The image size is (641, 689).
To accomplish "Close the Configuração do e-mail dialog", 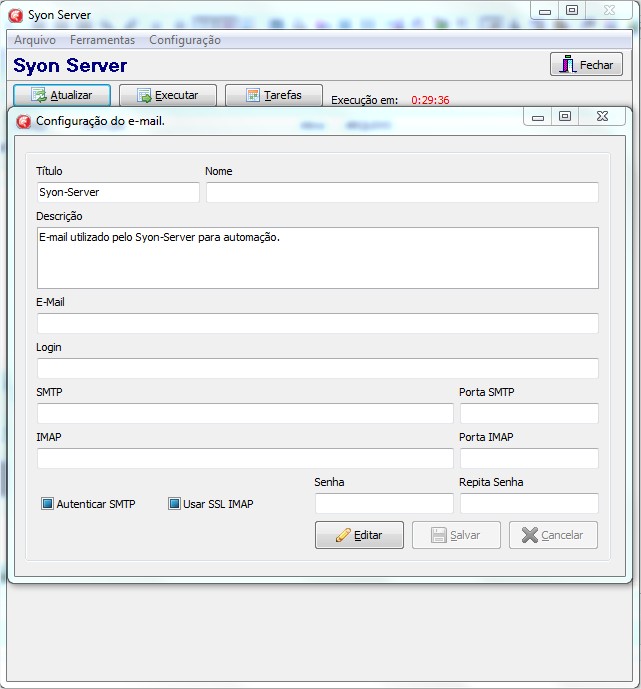I will click(x=602, y=116).
